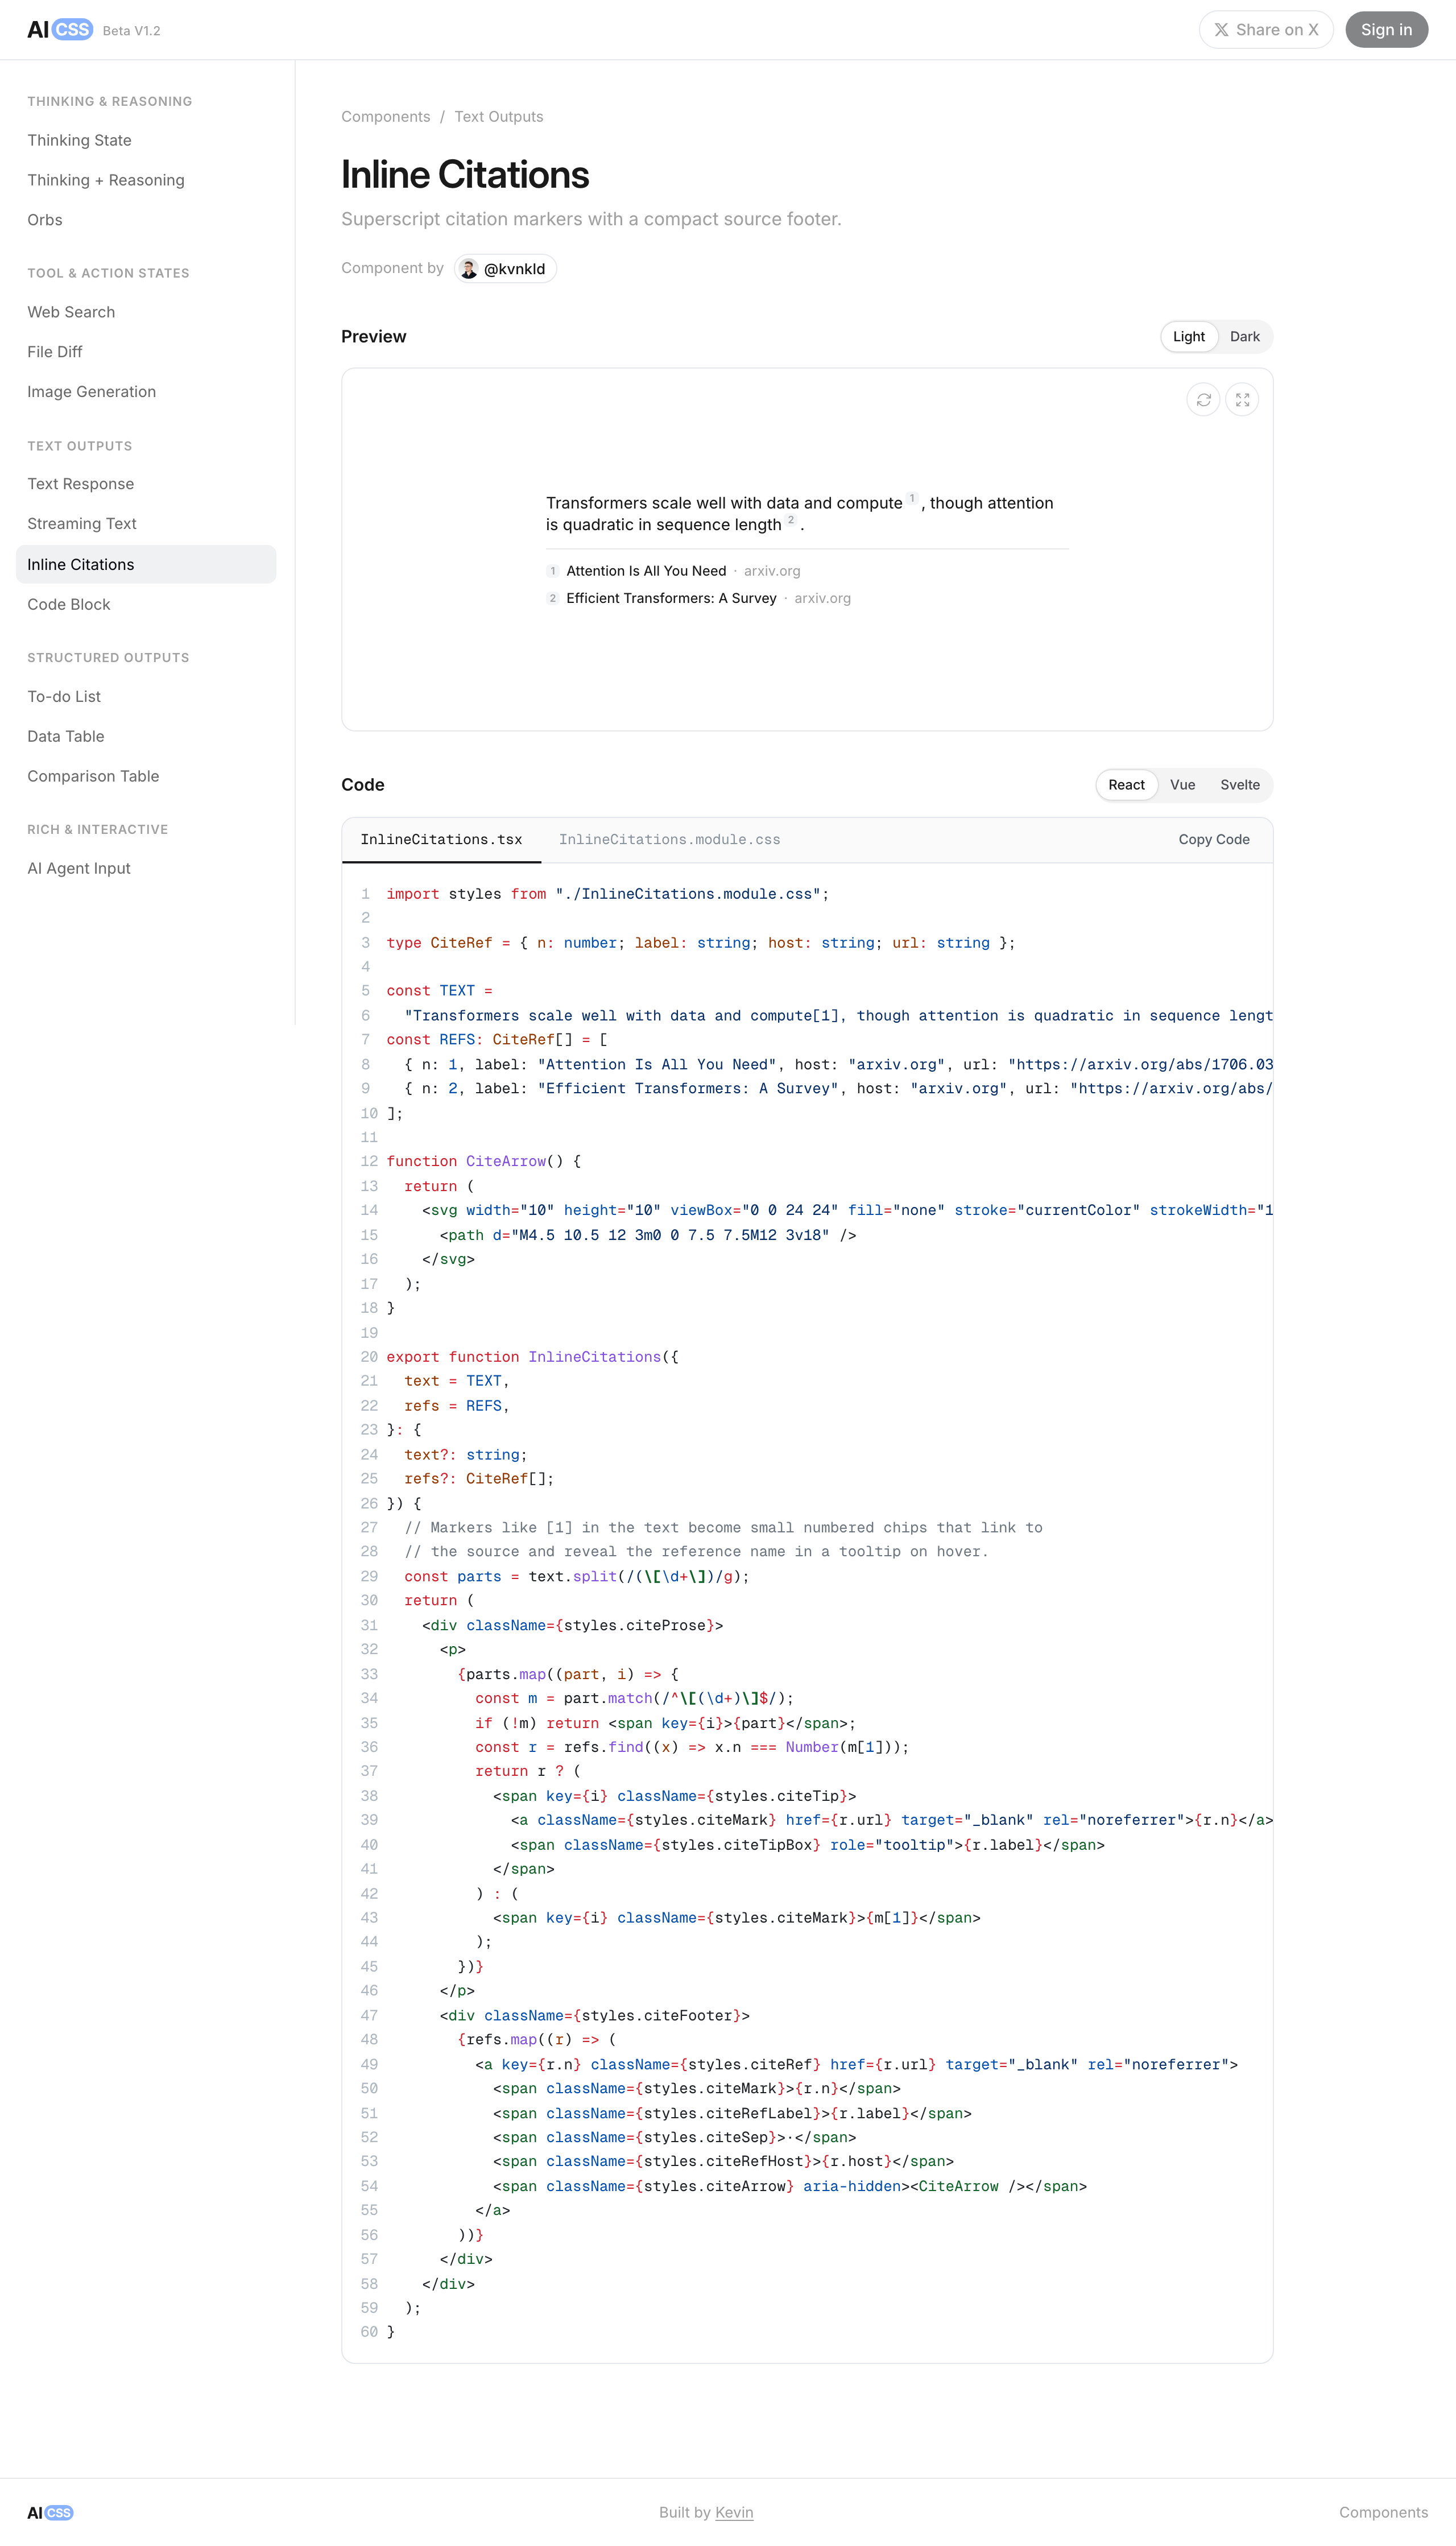This screenshot has height=2546, width=1456.
Task: Click the 'function CiteArrow()' code line
Action: [483, 1161]
